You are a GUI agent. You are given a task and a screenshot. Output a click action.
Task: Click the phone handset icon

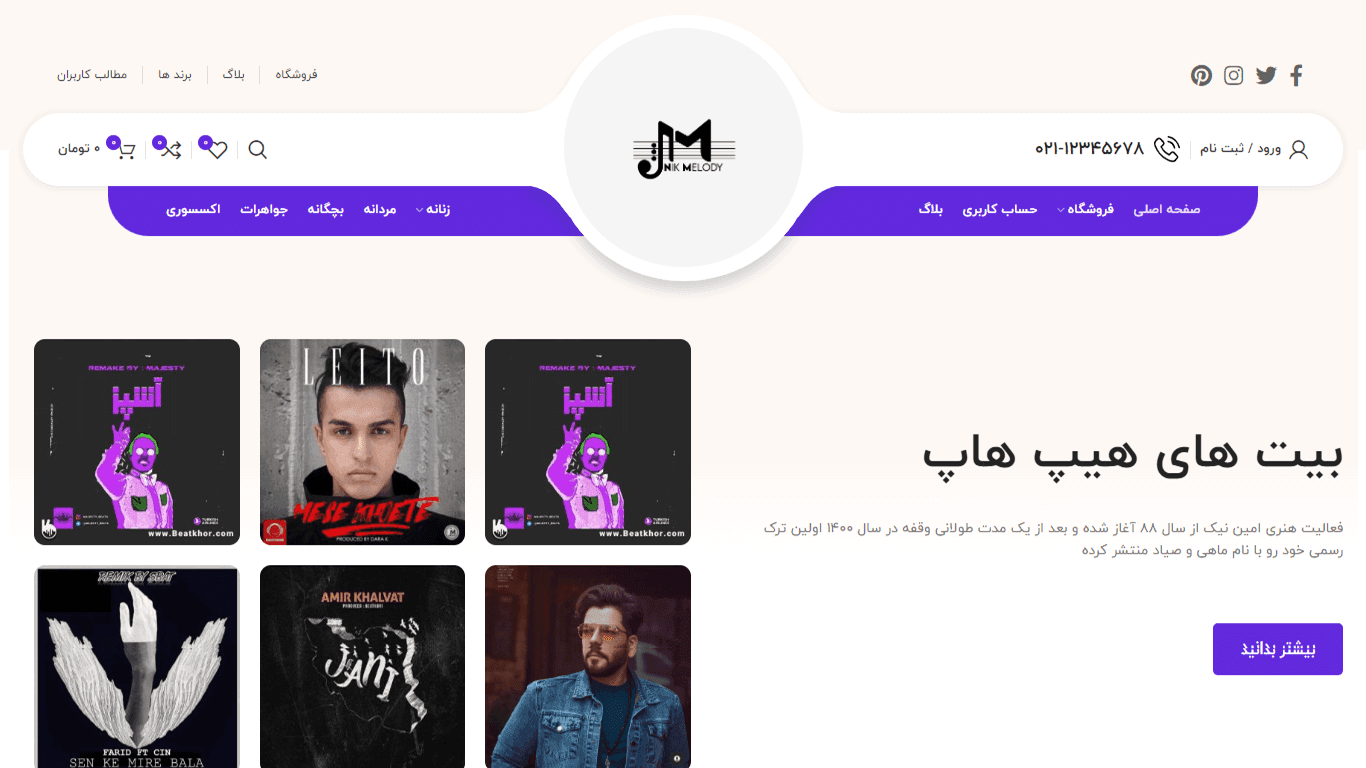click(1167, 149)
